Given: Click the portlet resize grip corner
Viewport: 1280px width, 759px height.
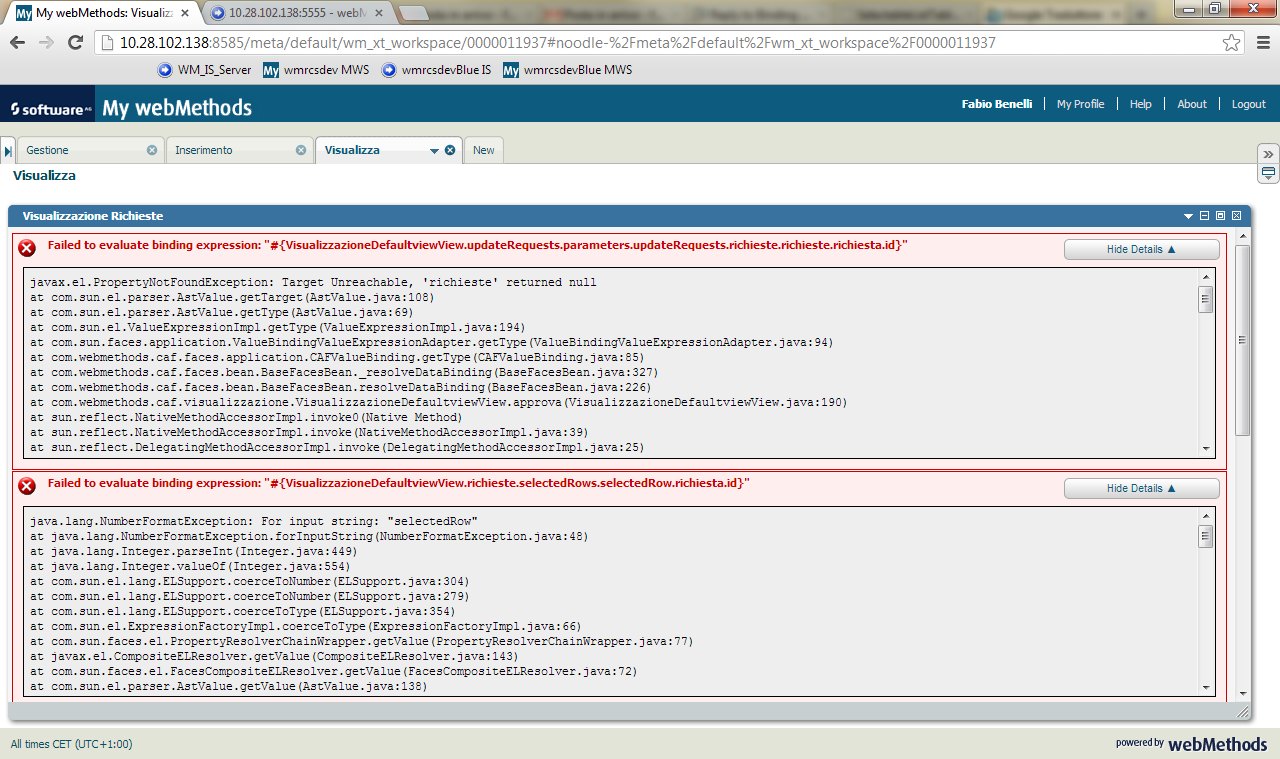Looking at the screenshot, I should [x=1243, y=712].
